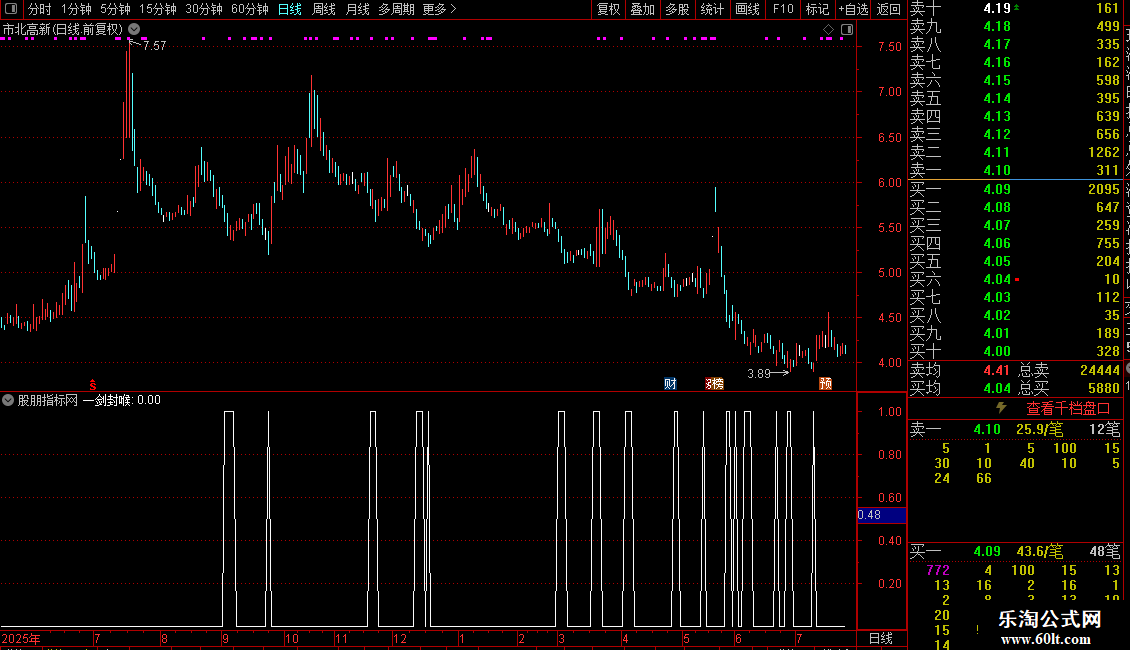Click the 预 forecast marker icon

825,383
